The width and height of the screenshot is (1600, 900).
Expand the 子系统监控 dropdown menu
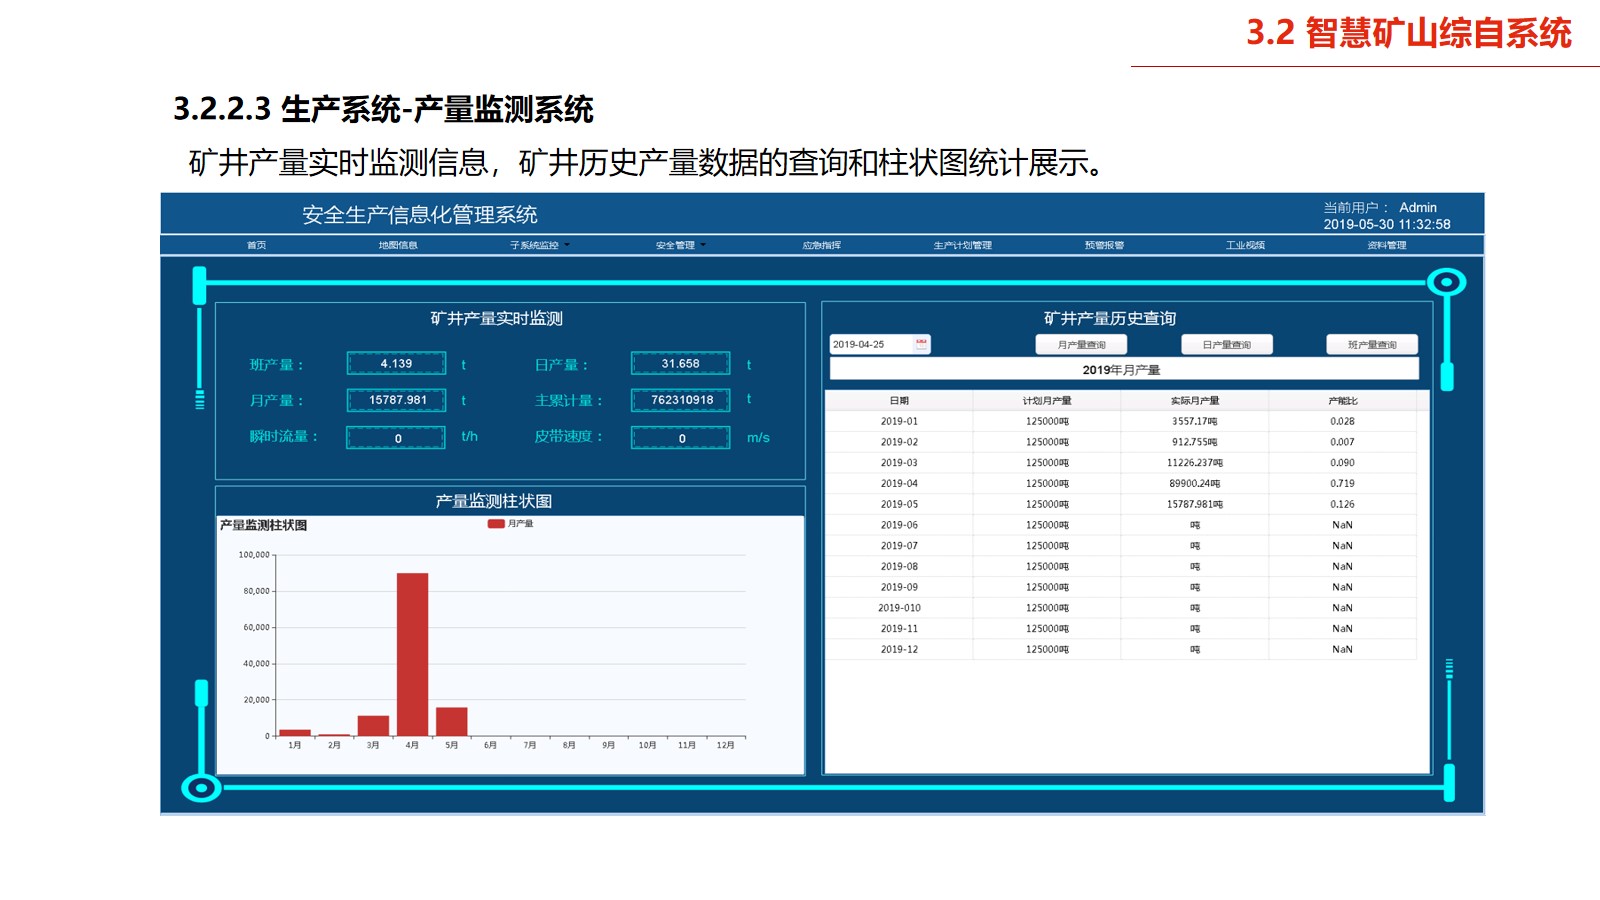pyautogui.click(x=539, y=245)
